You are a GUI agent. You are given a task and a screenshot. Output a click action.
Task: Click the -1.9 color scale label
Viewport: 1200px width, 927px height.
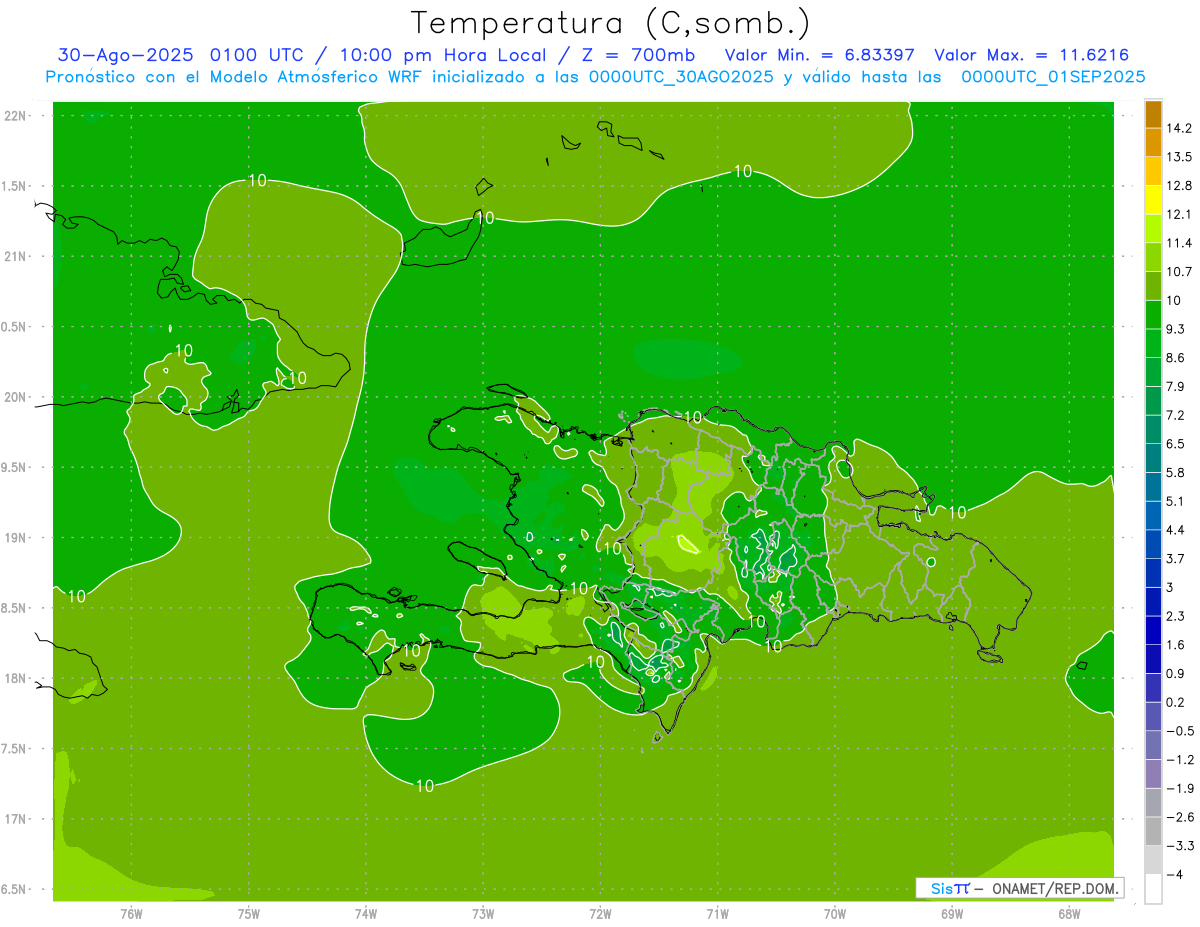(1179, 789)
